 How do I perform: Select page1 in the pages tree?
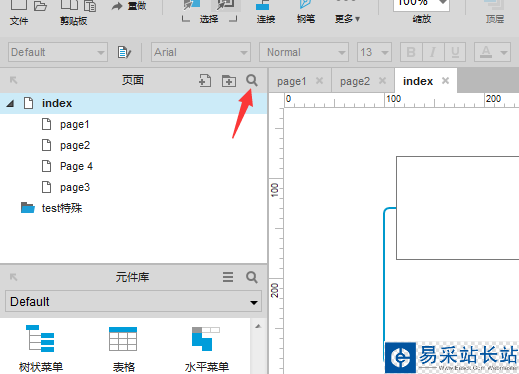pos(75,124)
